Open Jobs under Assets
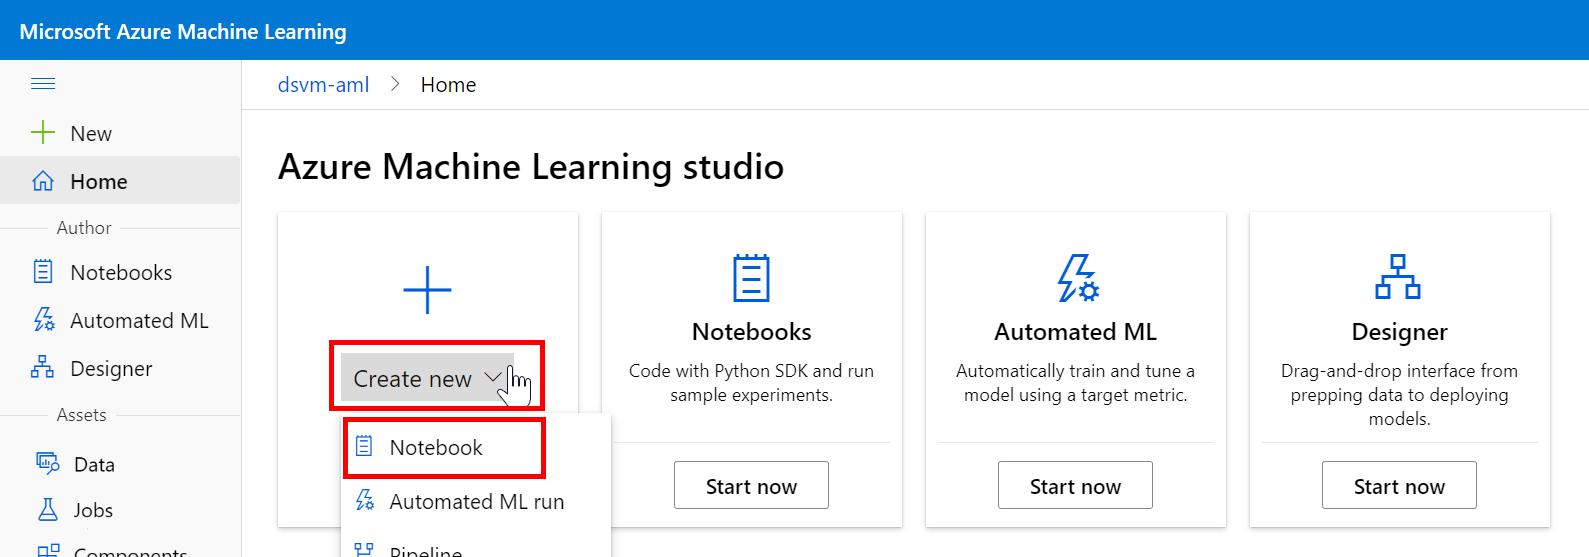The image size is (1589, 557). pos(120,510)
